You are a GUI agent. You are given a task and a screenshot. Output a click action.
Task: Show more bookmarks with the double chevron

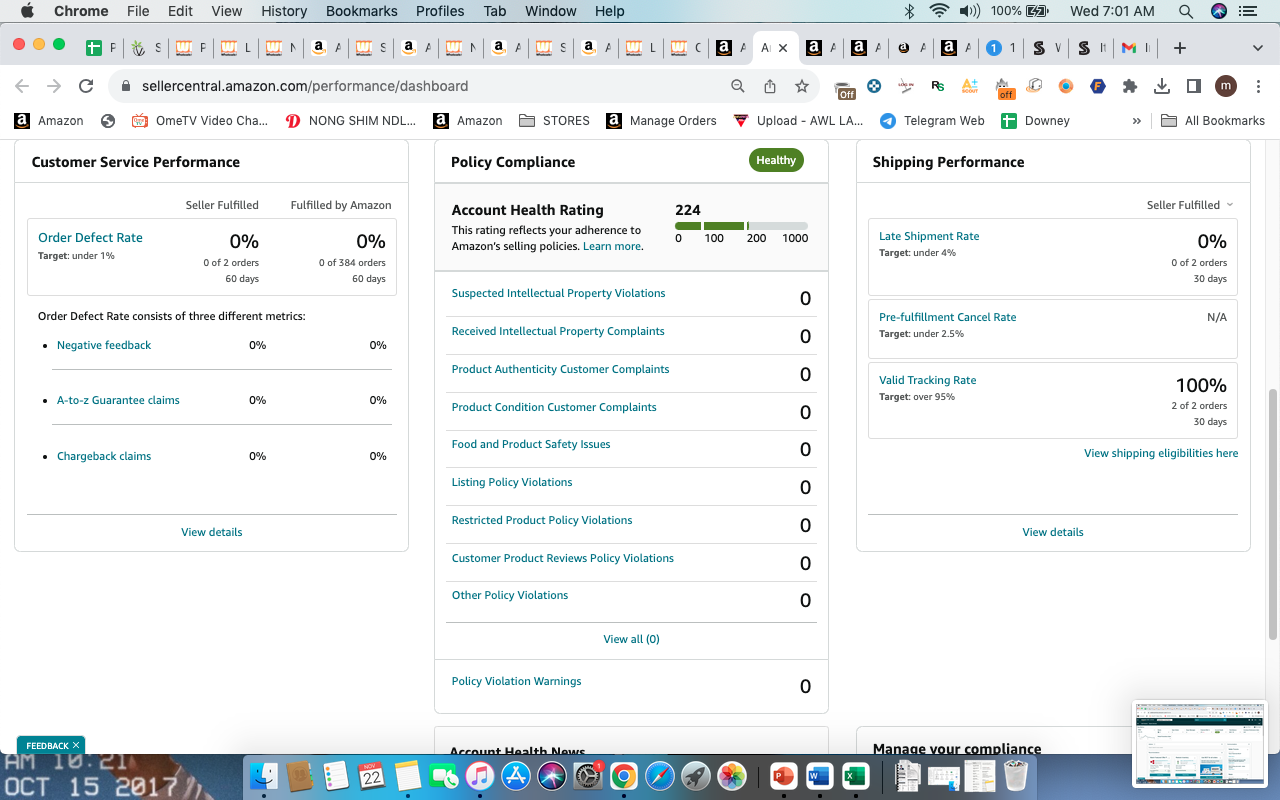(x=1136, y=121)
